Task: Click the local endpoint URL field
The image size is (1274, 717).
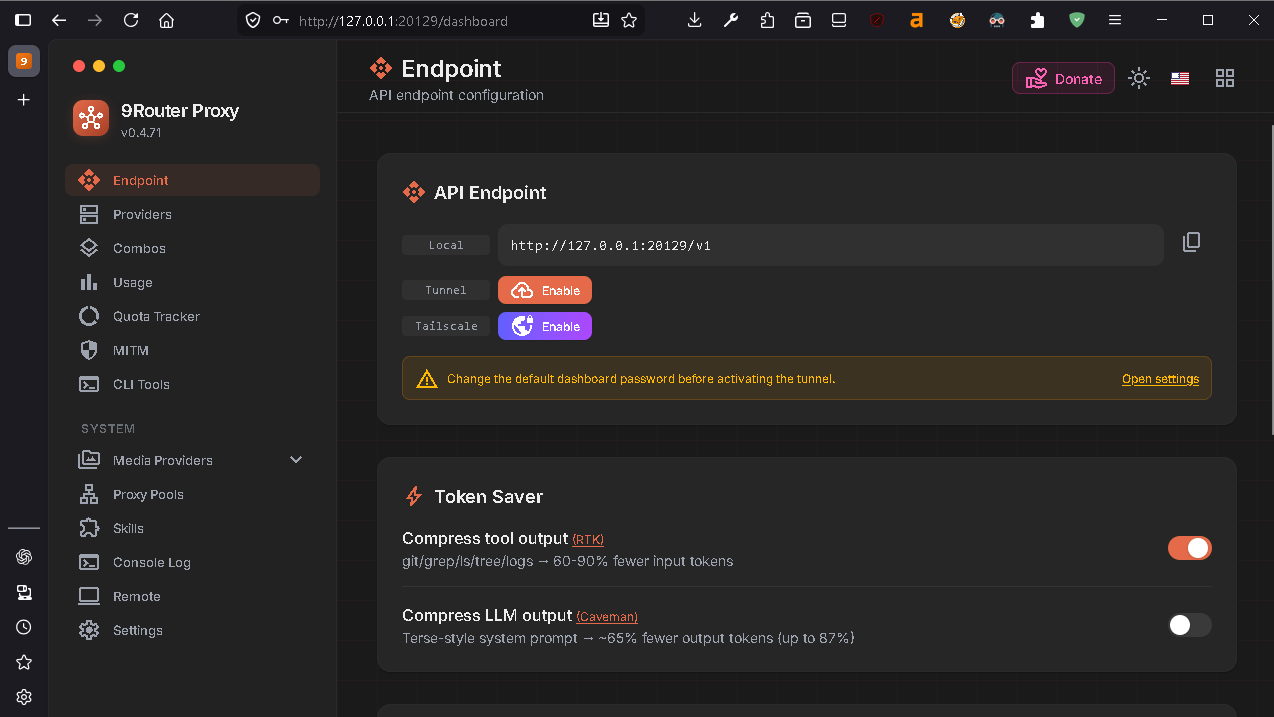Action: (831, 245)
